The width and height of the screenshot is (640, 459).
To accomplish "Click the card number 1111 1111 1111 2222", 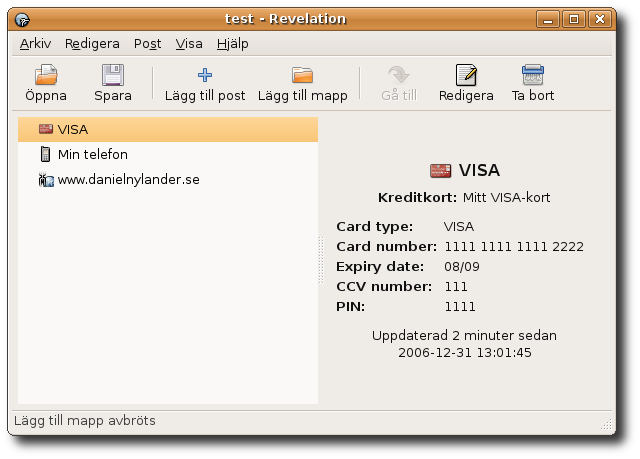I will point(514,246).
